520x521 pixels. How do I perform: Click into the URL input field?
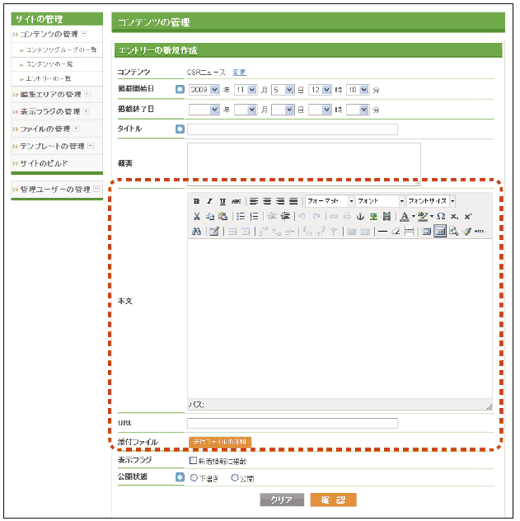(292, 423)
